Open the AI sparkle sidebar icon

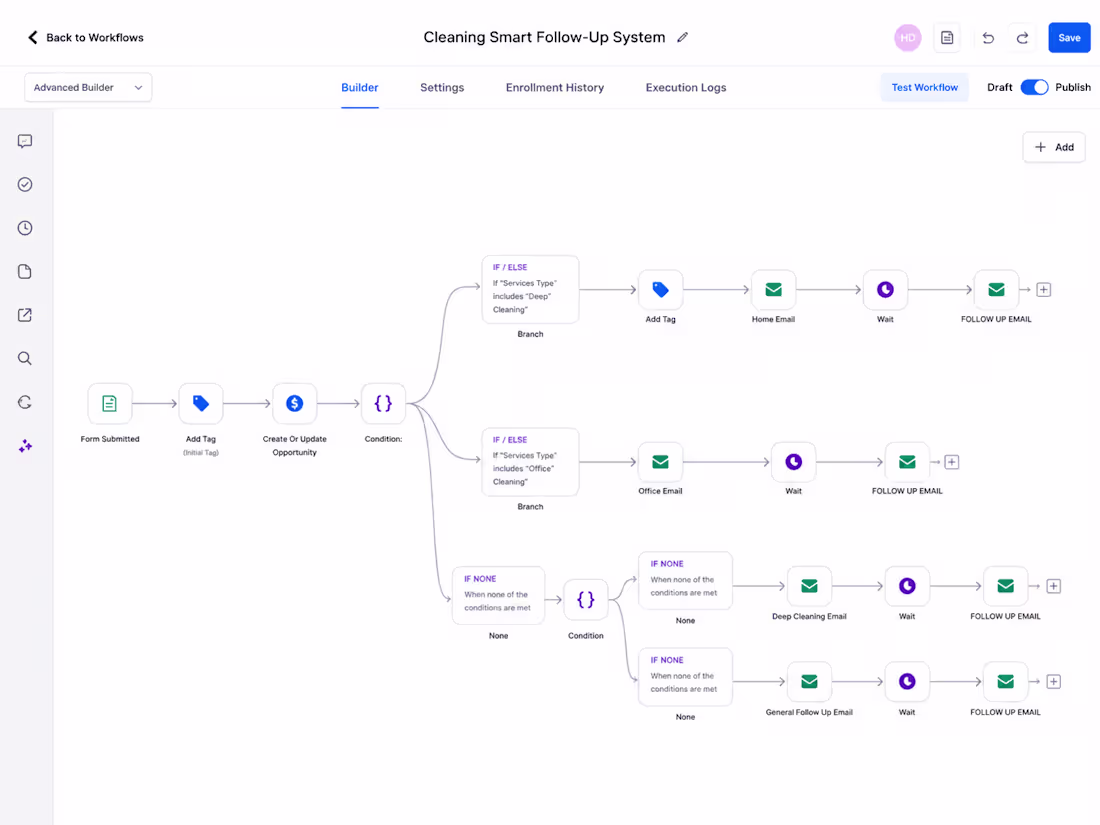coord(25,446)
